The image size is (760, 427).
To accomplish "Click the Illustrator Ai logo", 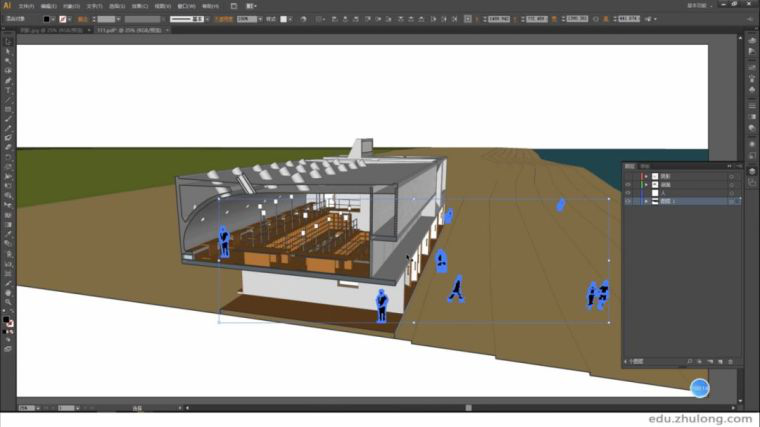I will point(8,5).
